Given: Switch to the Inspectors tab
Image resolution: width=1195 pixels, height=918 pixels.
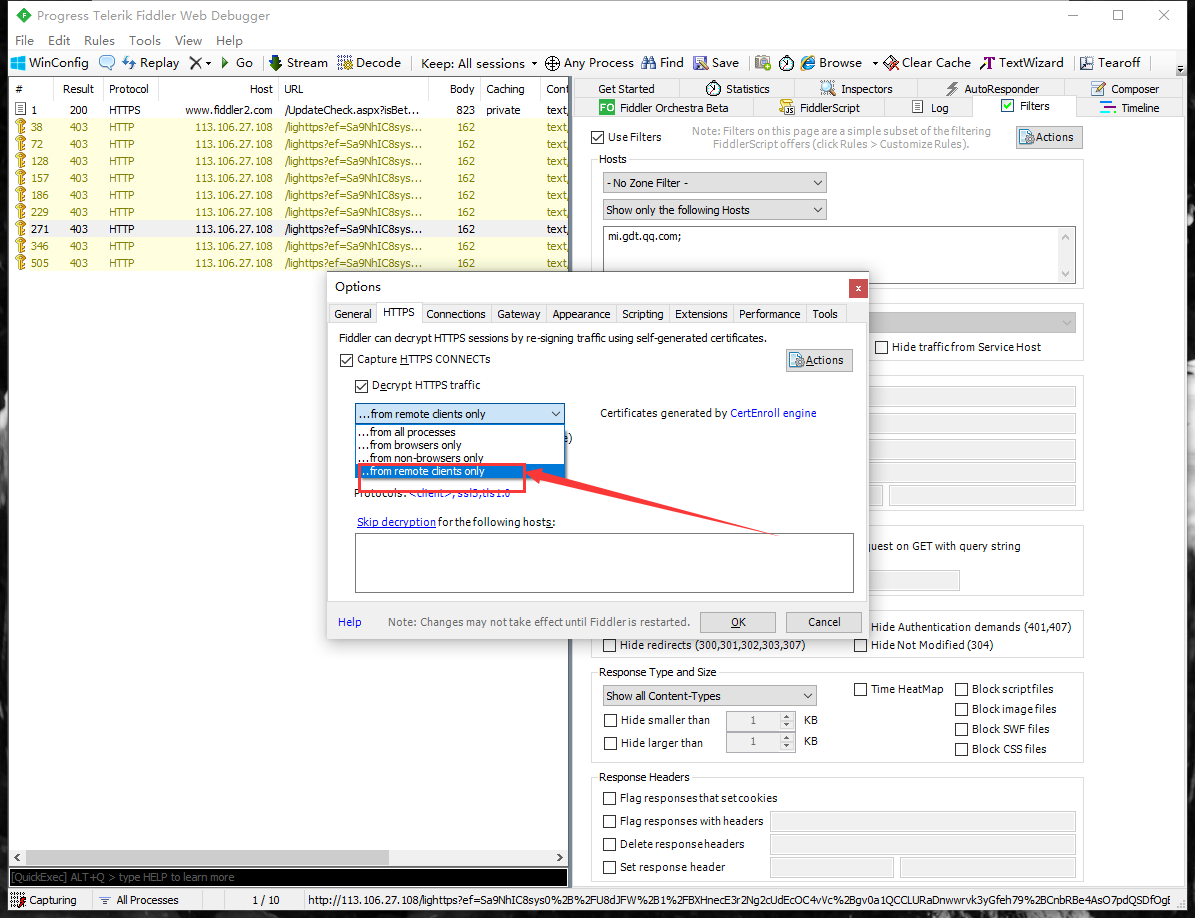Looking at the screenshot, I should click(x=855, y=89).
